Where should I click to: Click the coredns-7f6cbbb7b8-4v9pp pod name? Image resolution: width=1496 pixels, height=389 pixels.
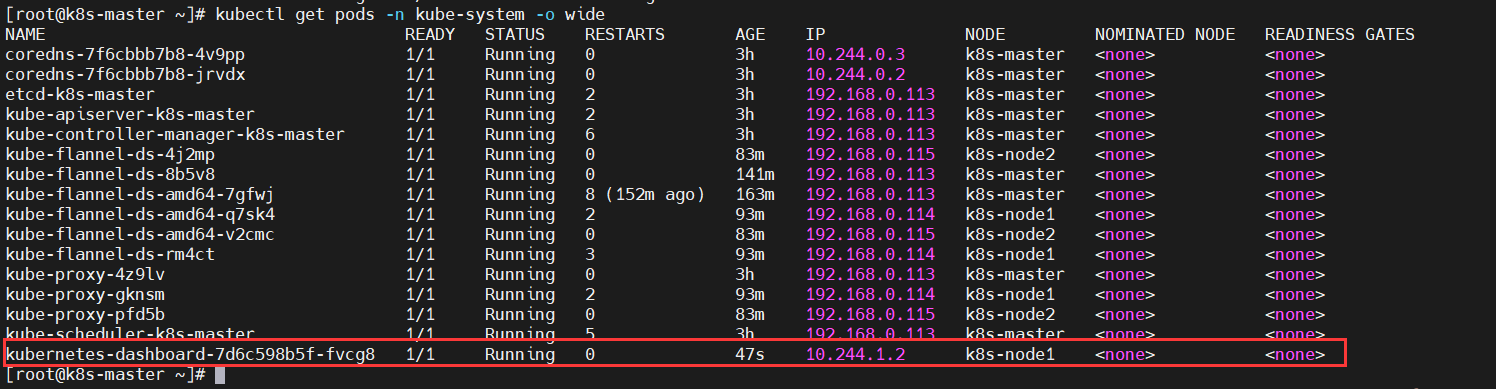125,54
